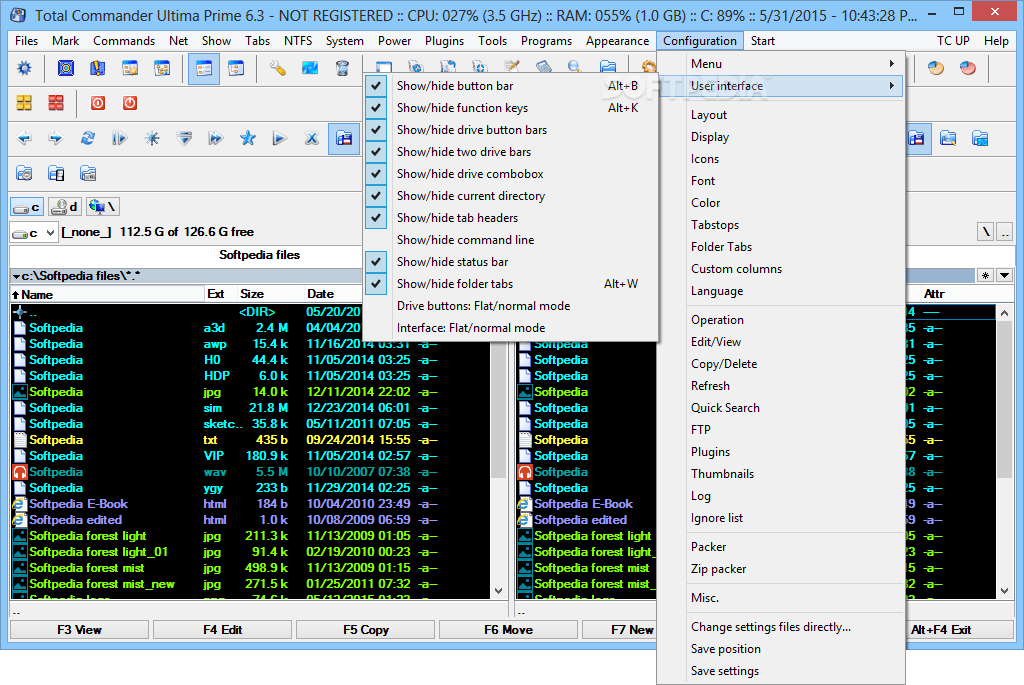This screenshot has width=1024, height=685.
Task: Click the red pie chart icon
Action: tap(968, 68)
